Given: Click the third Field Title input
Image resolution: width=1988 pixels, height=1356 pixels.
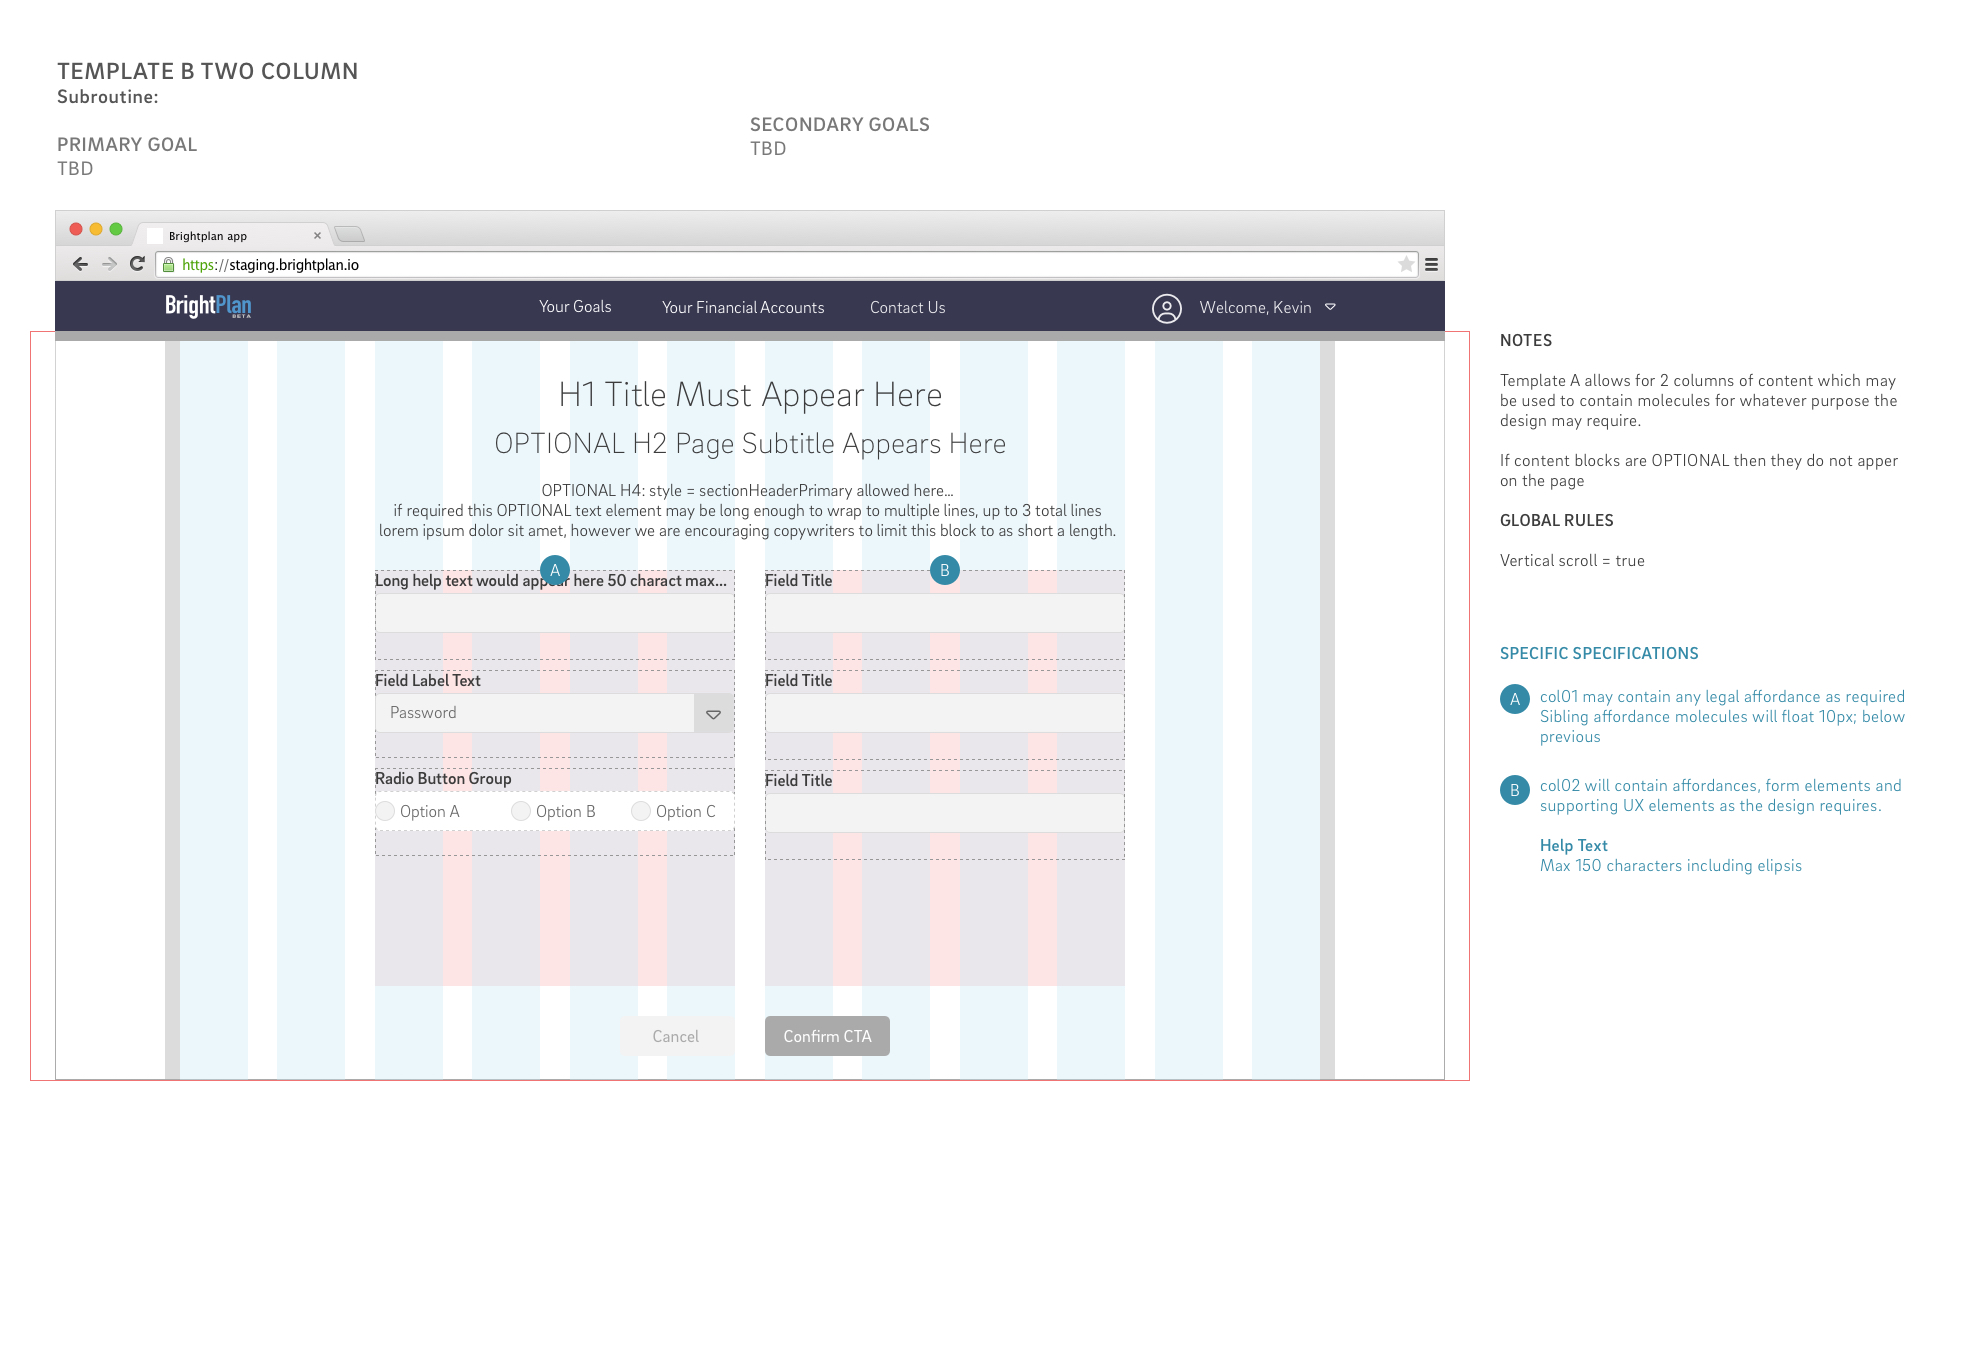Looking at the screenshot, I should (x=945, y=813).
